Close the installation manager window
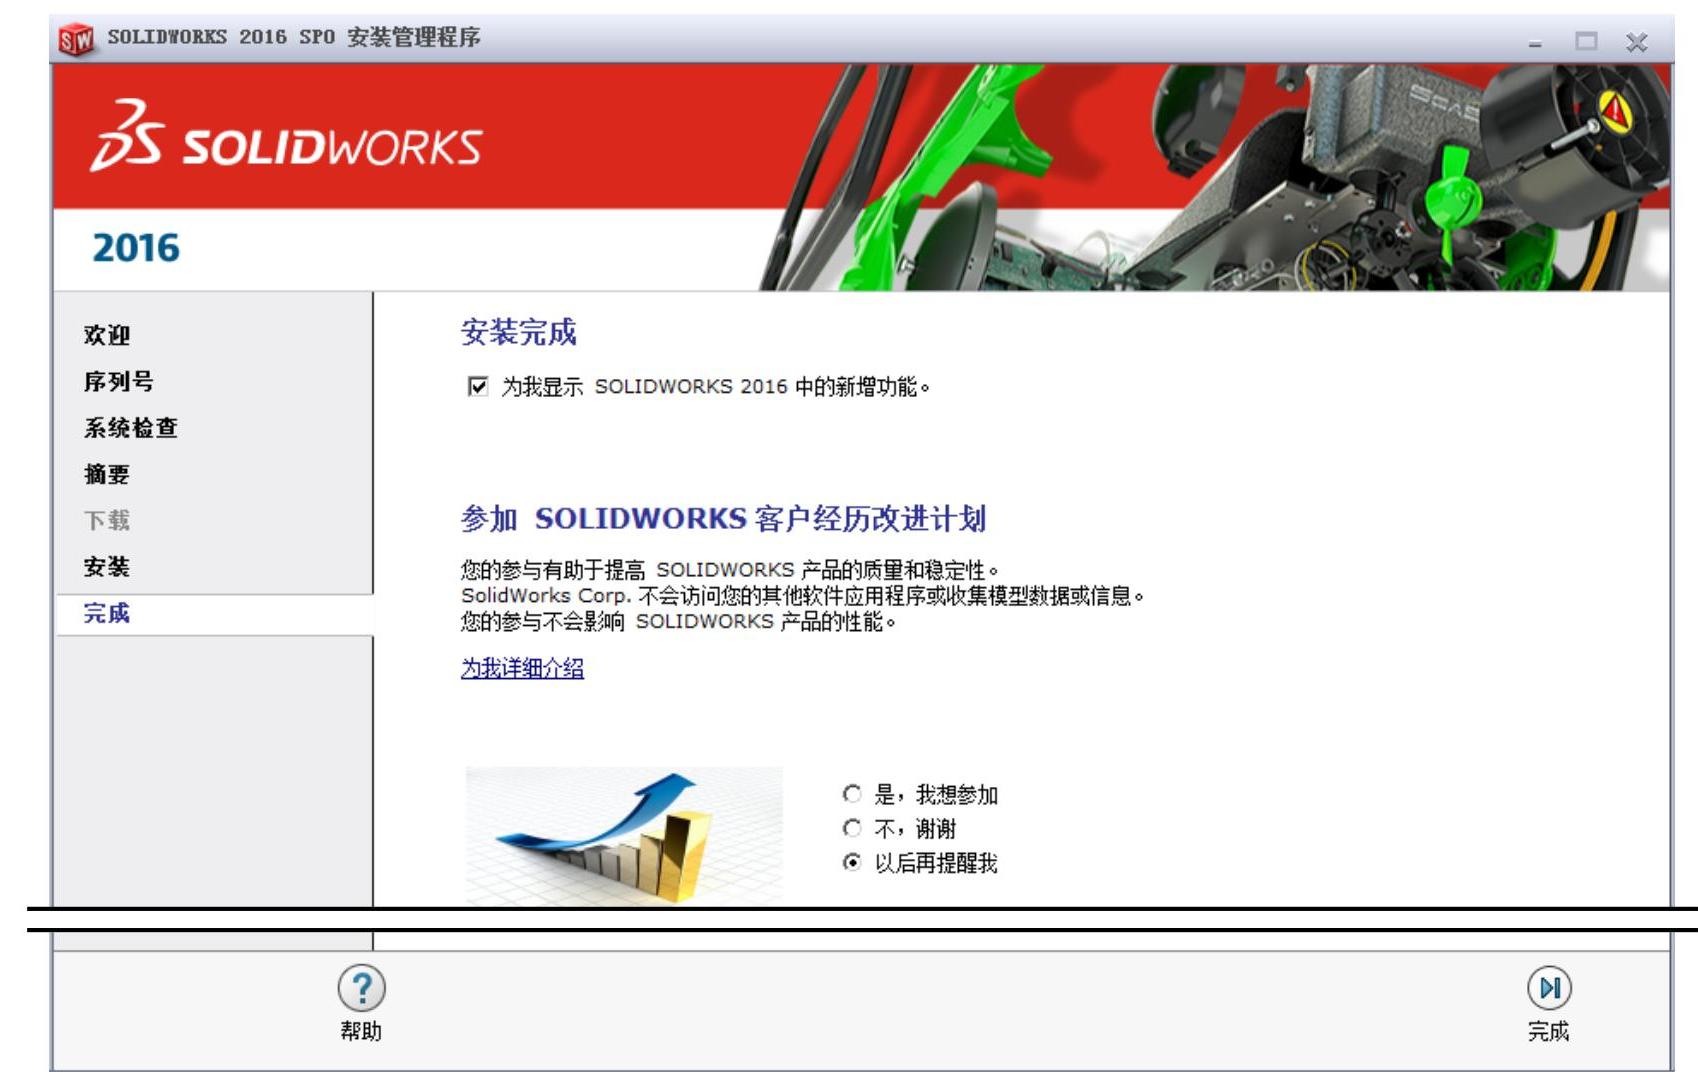This screenshot has width=1698, height=1072. click(1637, 42)
